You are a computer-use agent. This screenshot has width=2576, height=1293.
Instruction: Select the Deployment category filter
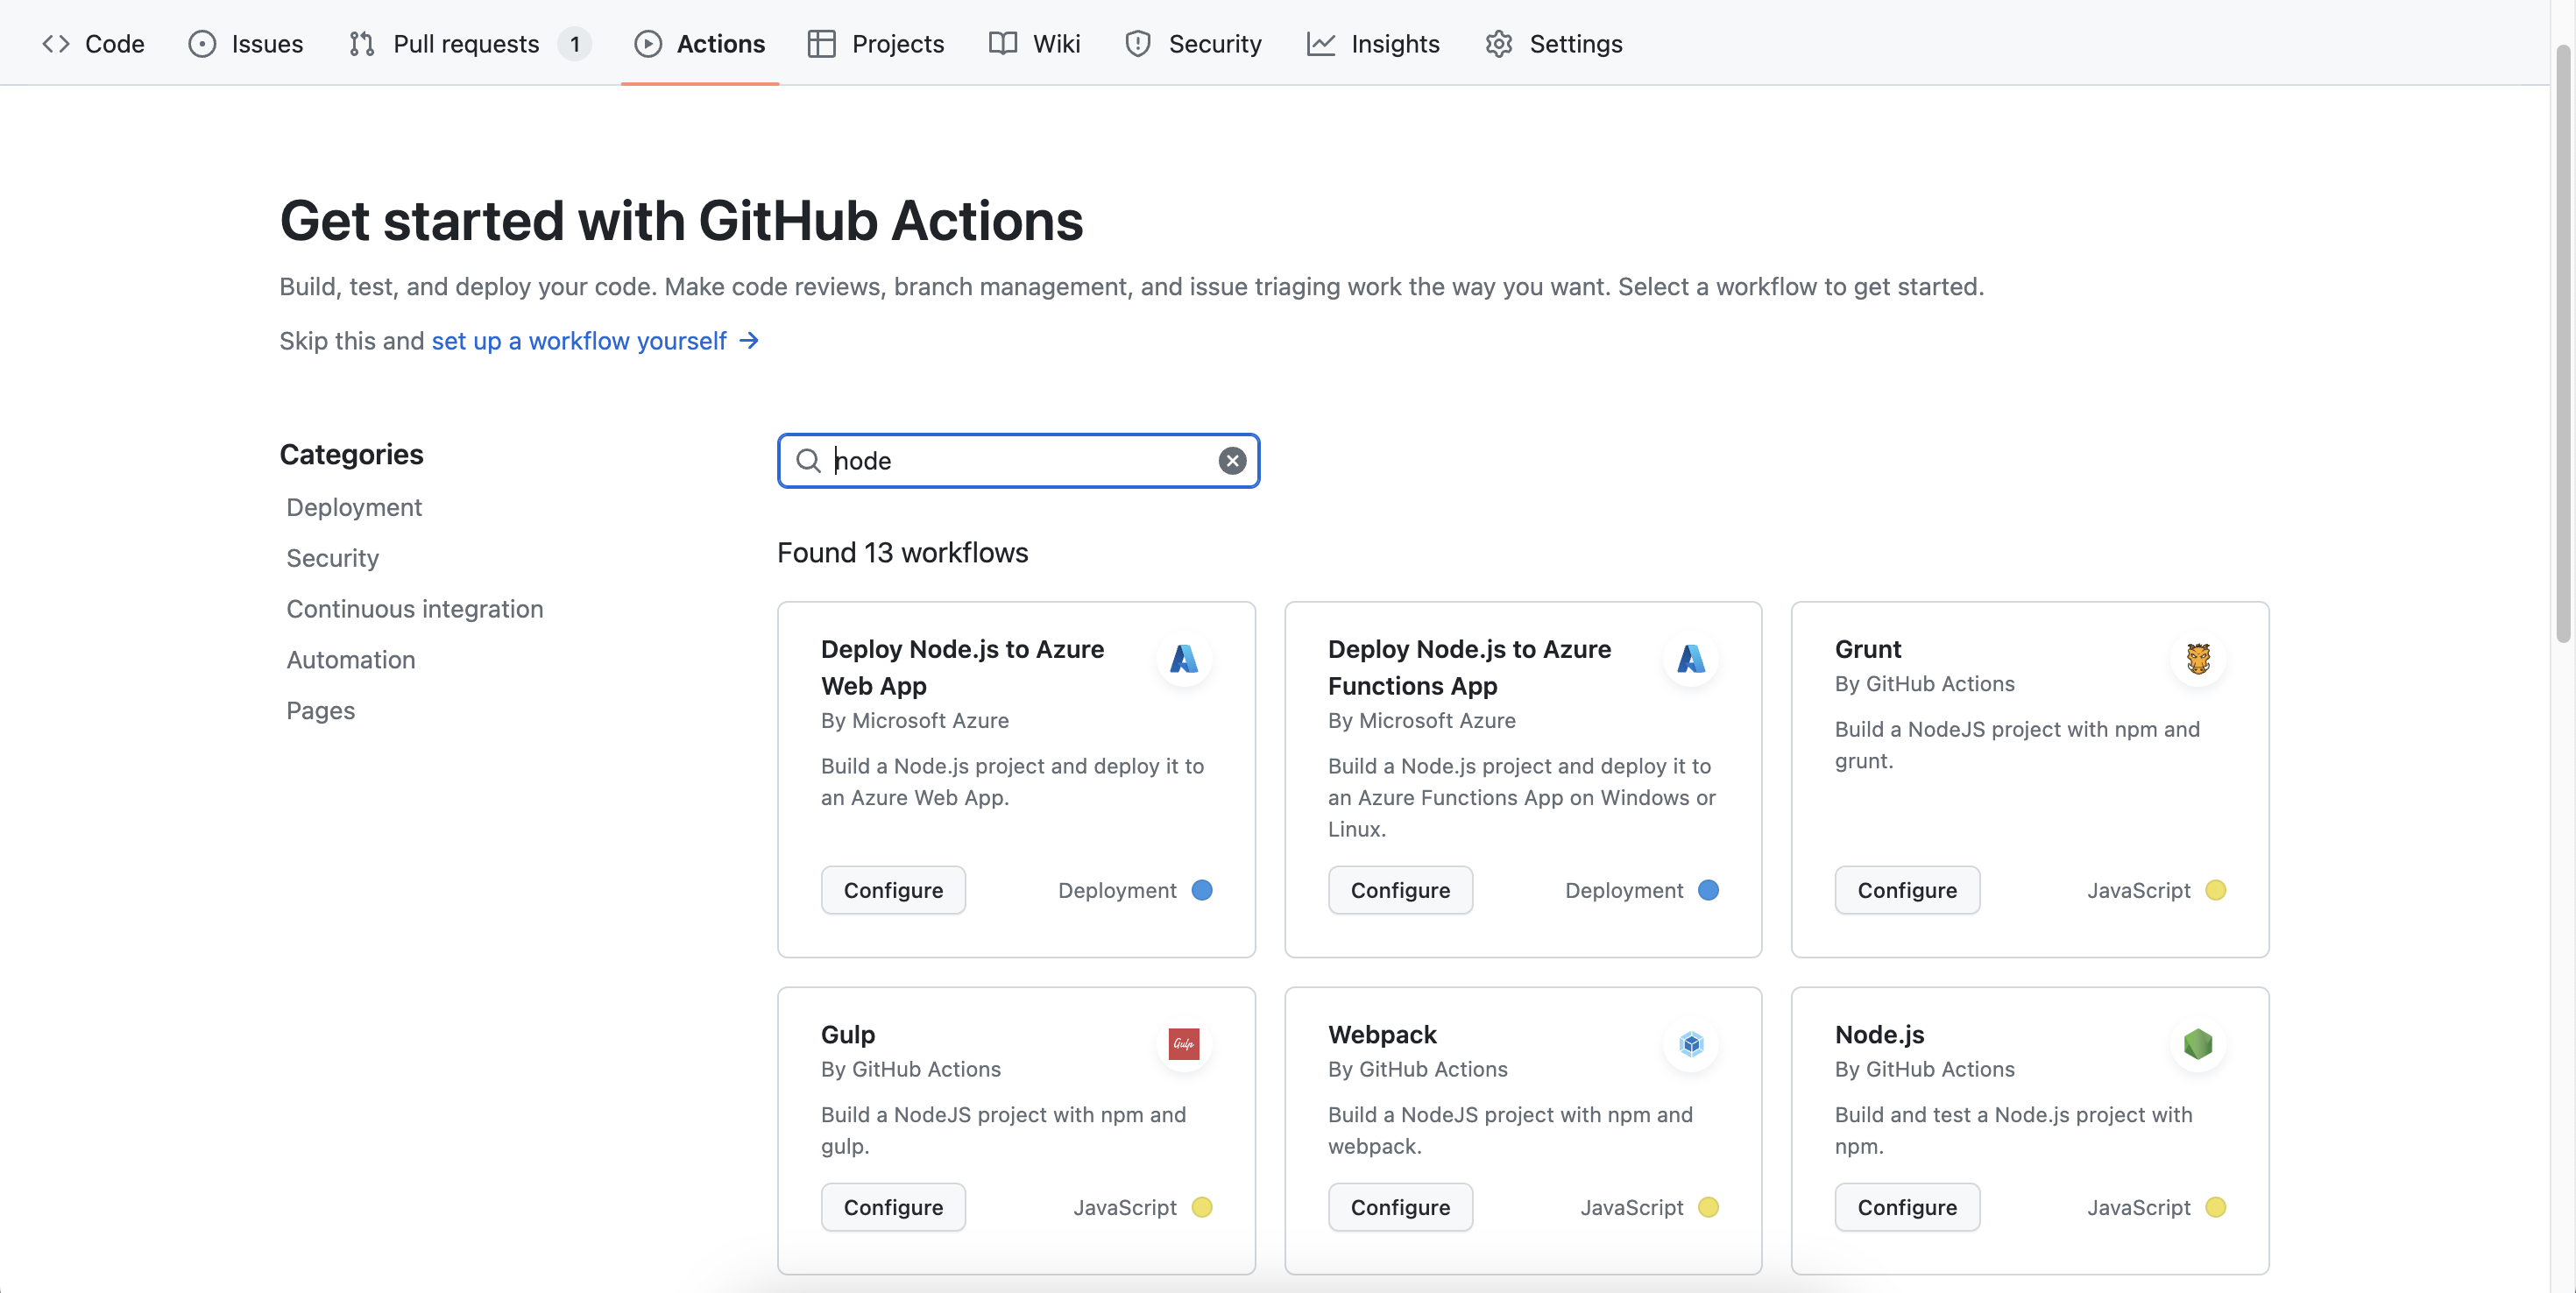click(x=353, y=507)
